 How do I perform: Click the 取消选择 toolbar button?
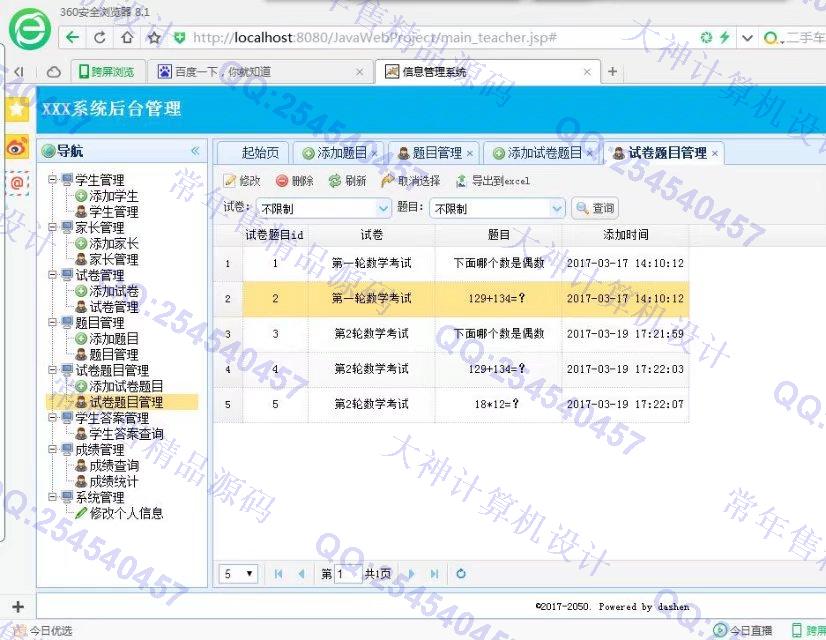(x=411, y=181)
